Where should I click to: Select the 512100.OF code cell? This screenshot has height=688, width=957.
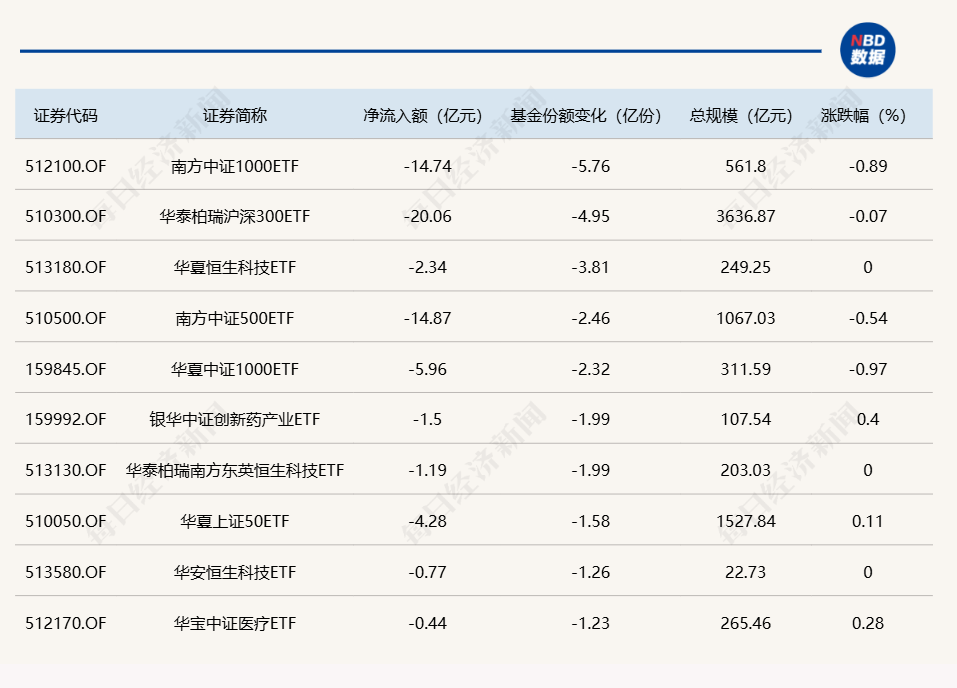pos(66,166)
